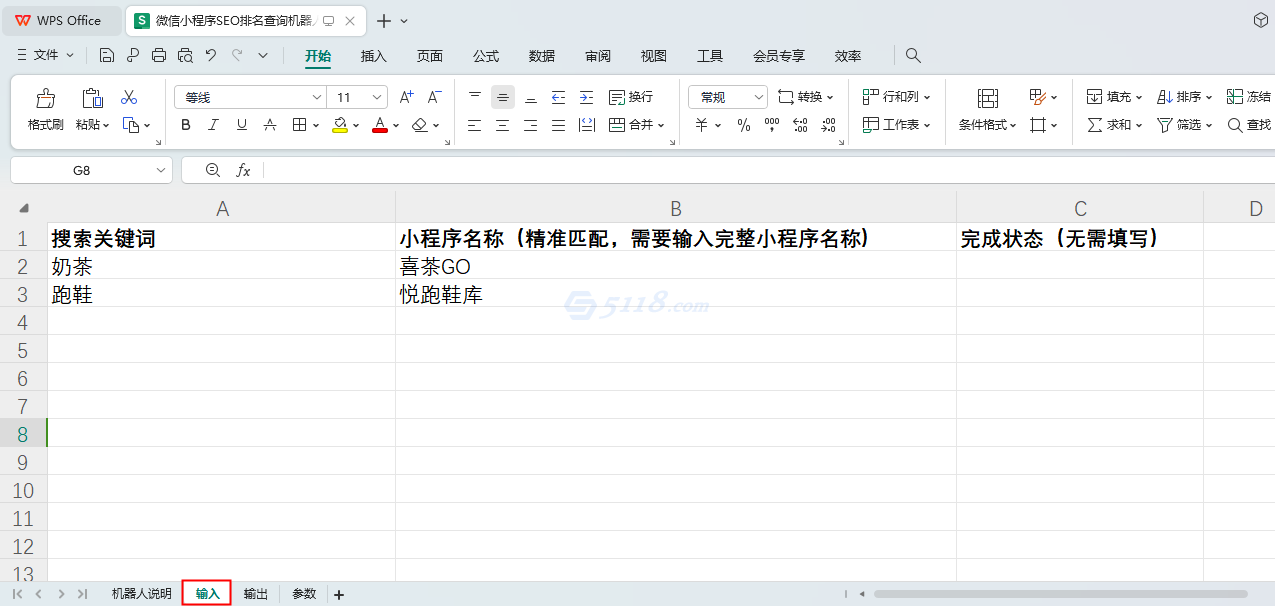Open the number format 常规 dropdown
The height and width of the screenshot is (606, 1275).
pos(757,97)
